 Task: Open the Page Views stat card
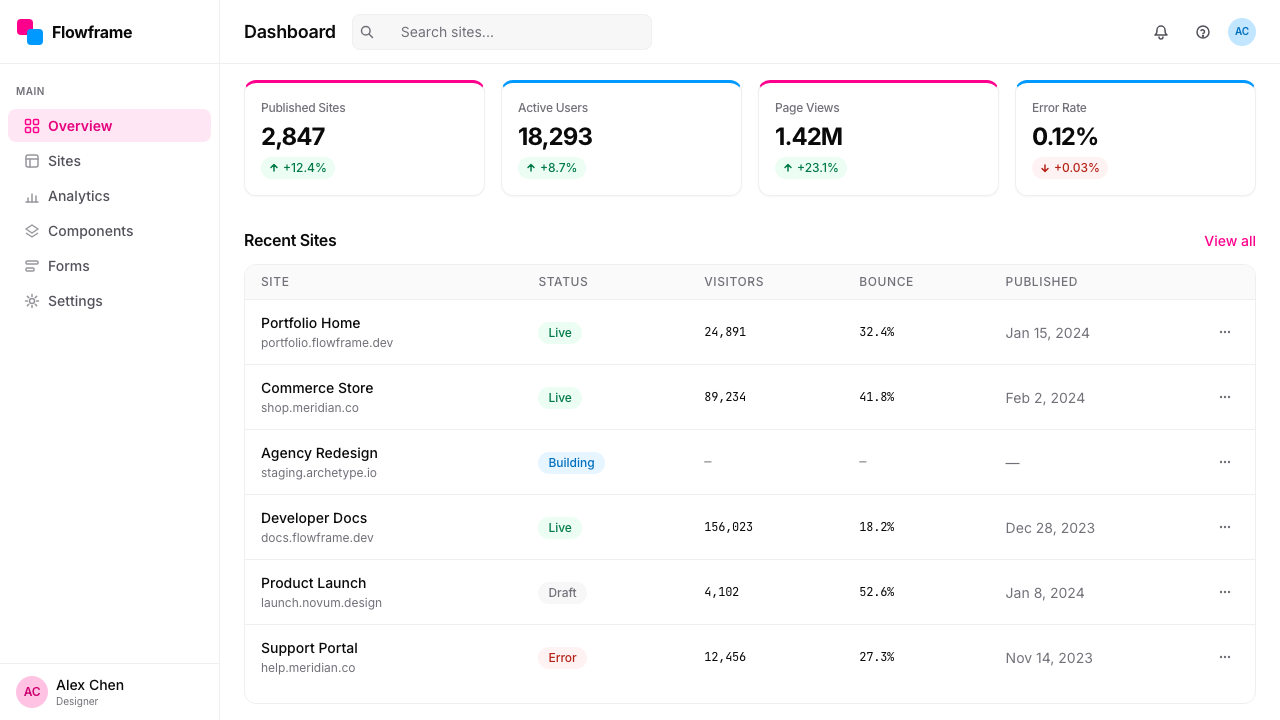(x=878, y=138)
